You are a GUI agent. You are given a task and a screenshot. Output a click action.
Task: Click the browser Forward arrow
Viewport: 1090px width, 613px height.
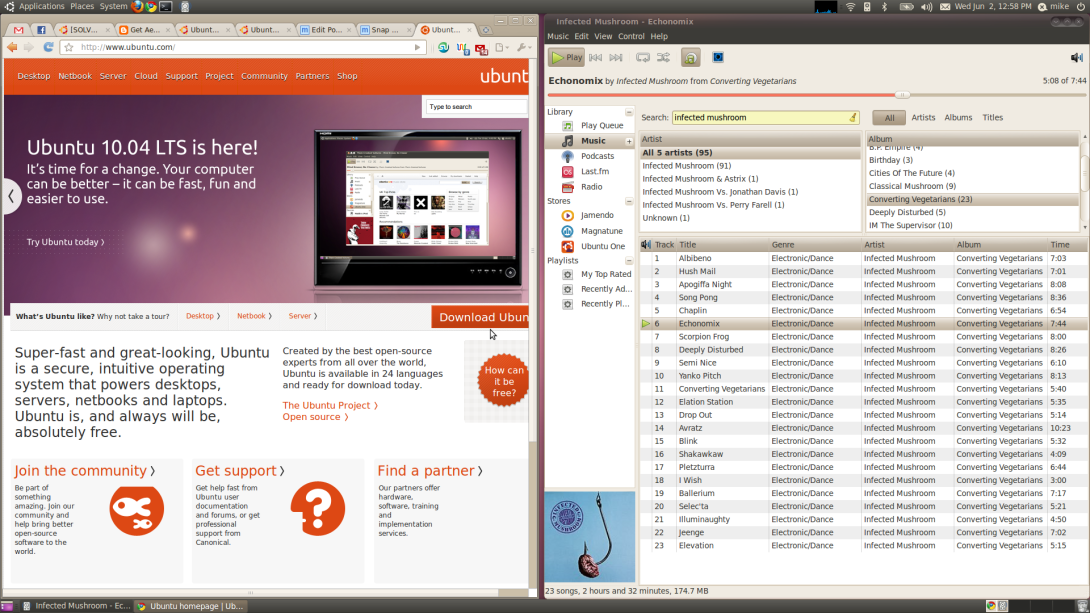(29, 47)
